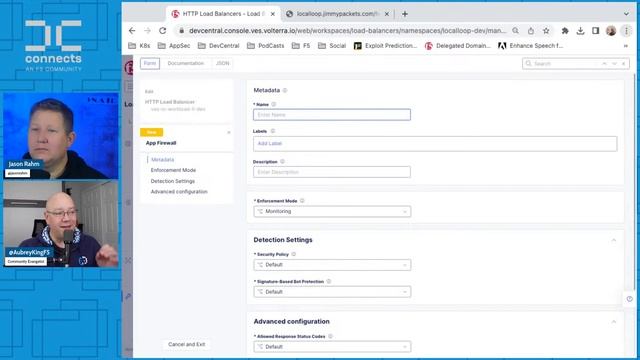Open Allowed Response Status Codes dropdown
Screen dimensions: 640x360
[332, 347]
